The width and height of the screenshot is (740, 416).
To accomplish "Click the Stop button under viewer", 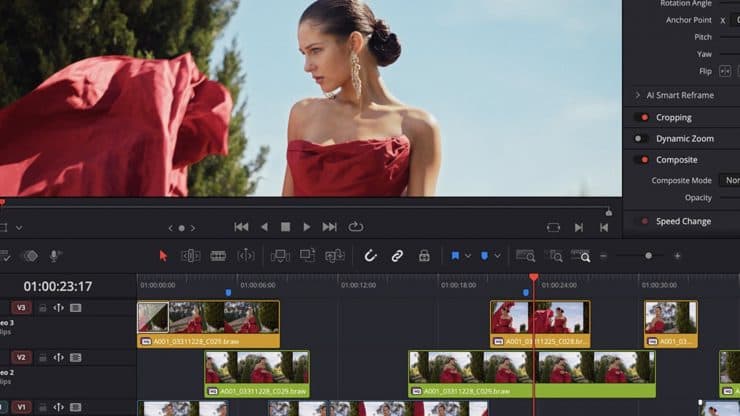I will [286, 227].
